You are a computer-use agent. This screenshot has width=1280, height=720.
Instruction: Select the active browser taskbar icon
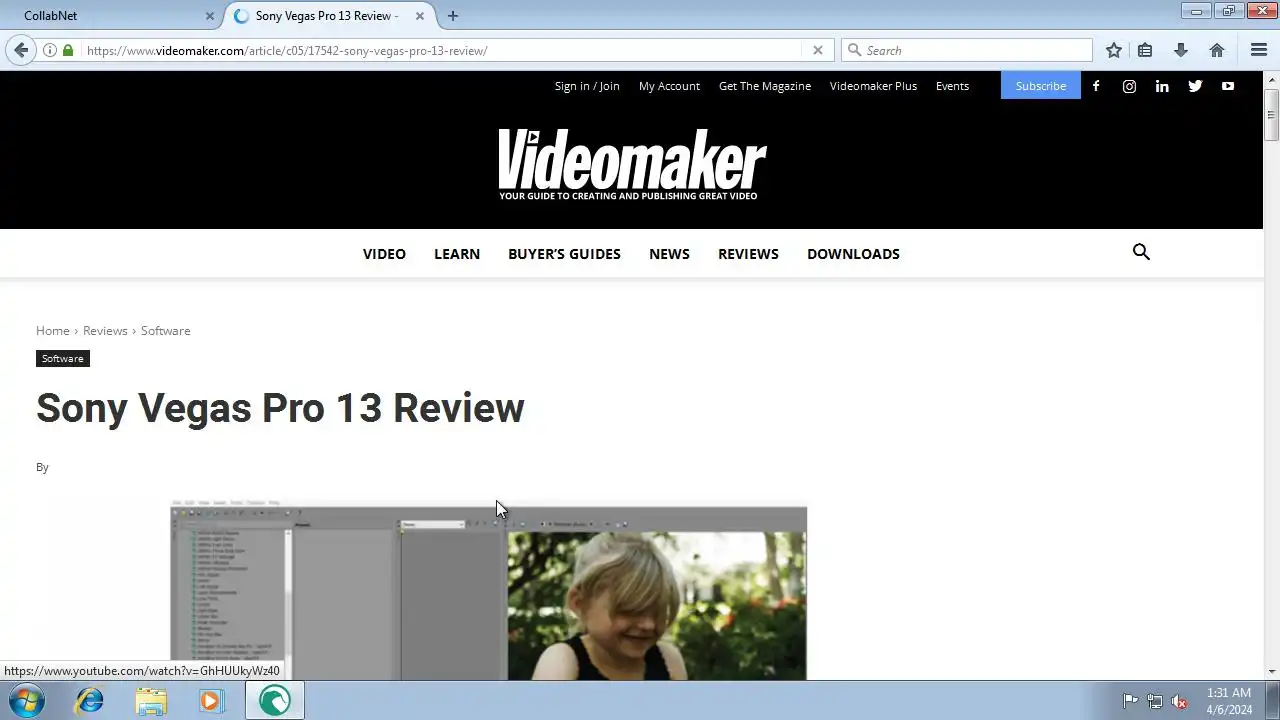pos(275,701)
